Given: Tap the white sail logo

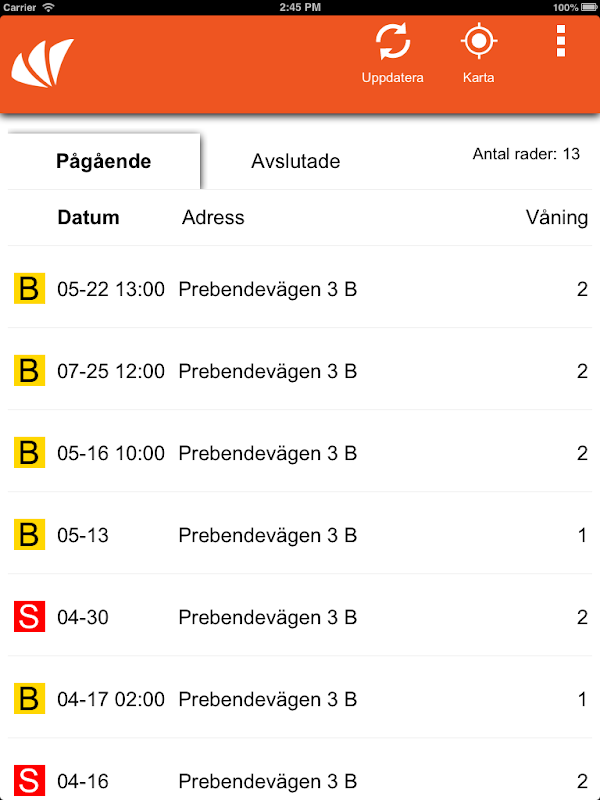Looking at the screenshot, I should pyautogui.click(x=42, y=62).
